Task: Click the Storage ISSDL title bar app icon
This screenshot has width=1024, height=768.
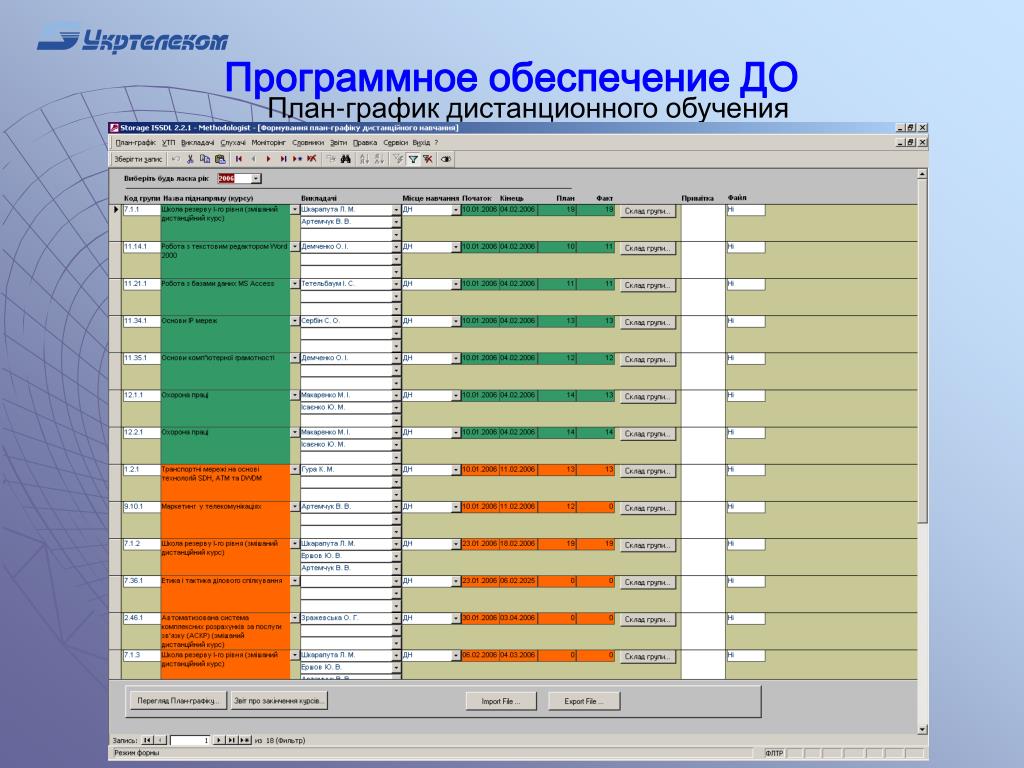Action: click(x=114, y=127)
